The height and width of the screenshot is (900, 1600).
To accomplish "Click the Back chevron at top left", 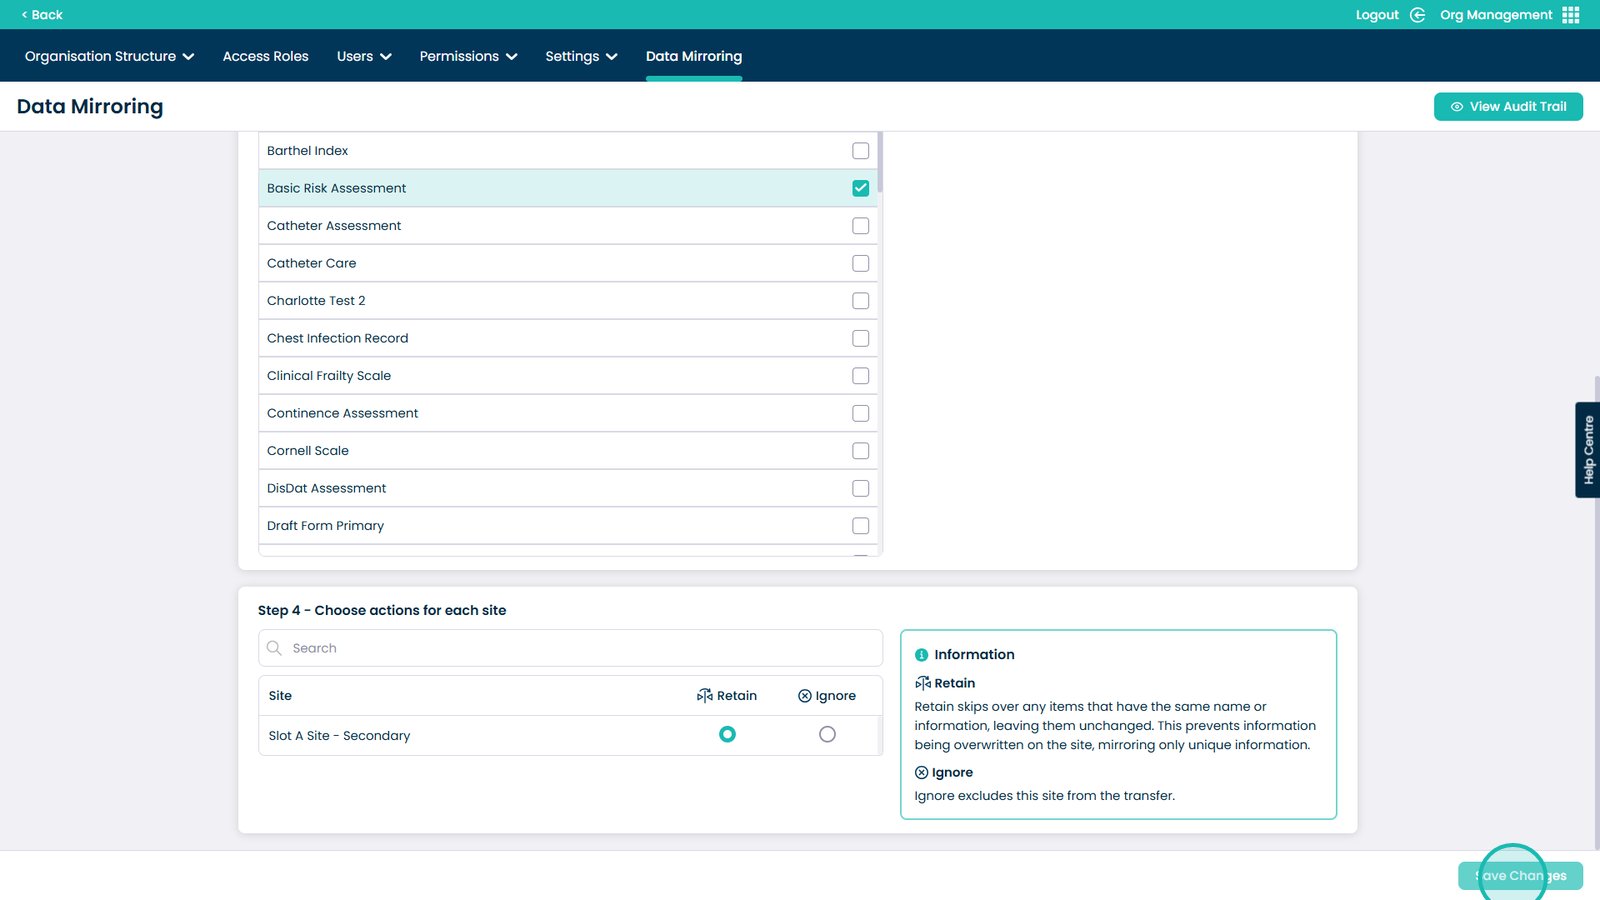I will [24, 15].
